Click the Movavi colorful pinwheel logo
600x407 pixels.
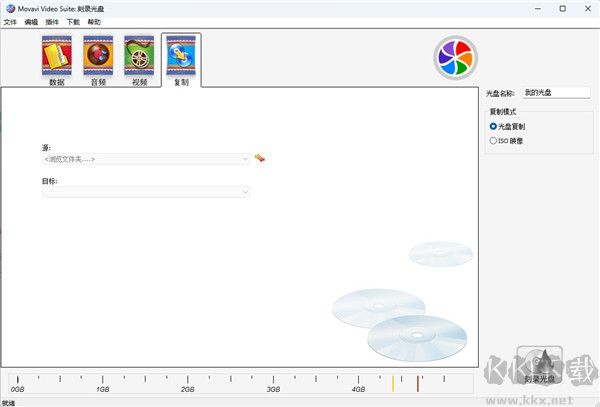455,58
